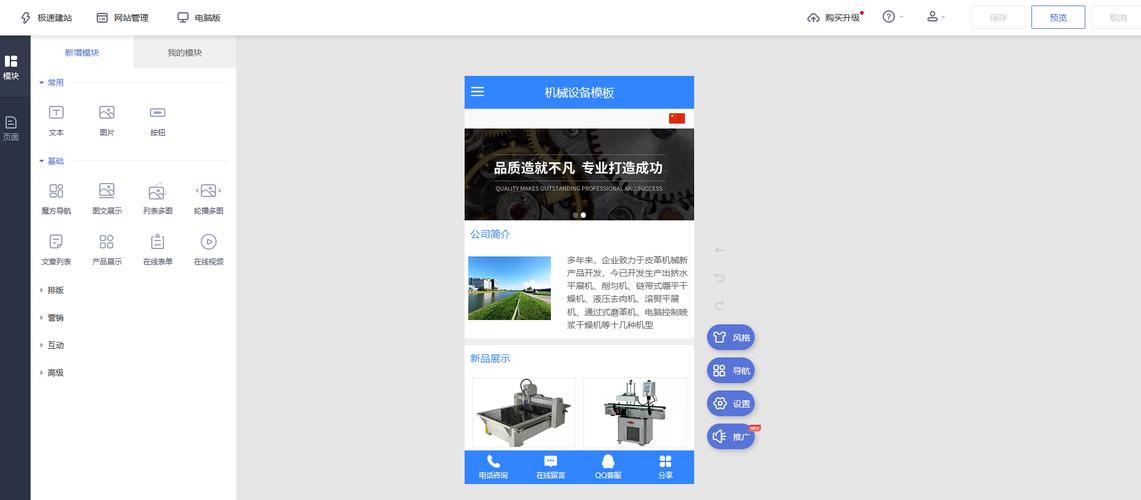The height and width of the screenshot is (500, 1141).
Task: Click the 机械设备模板 title
Action: click(x=579, y=92)
